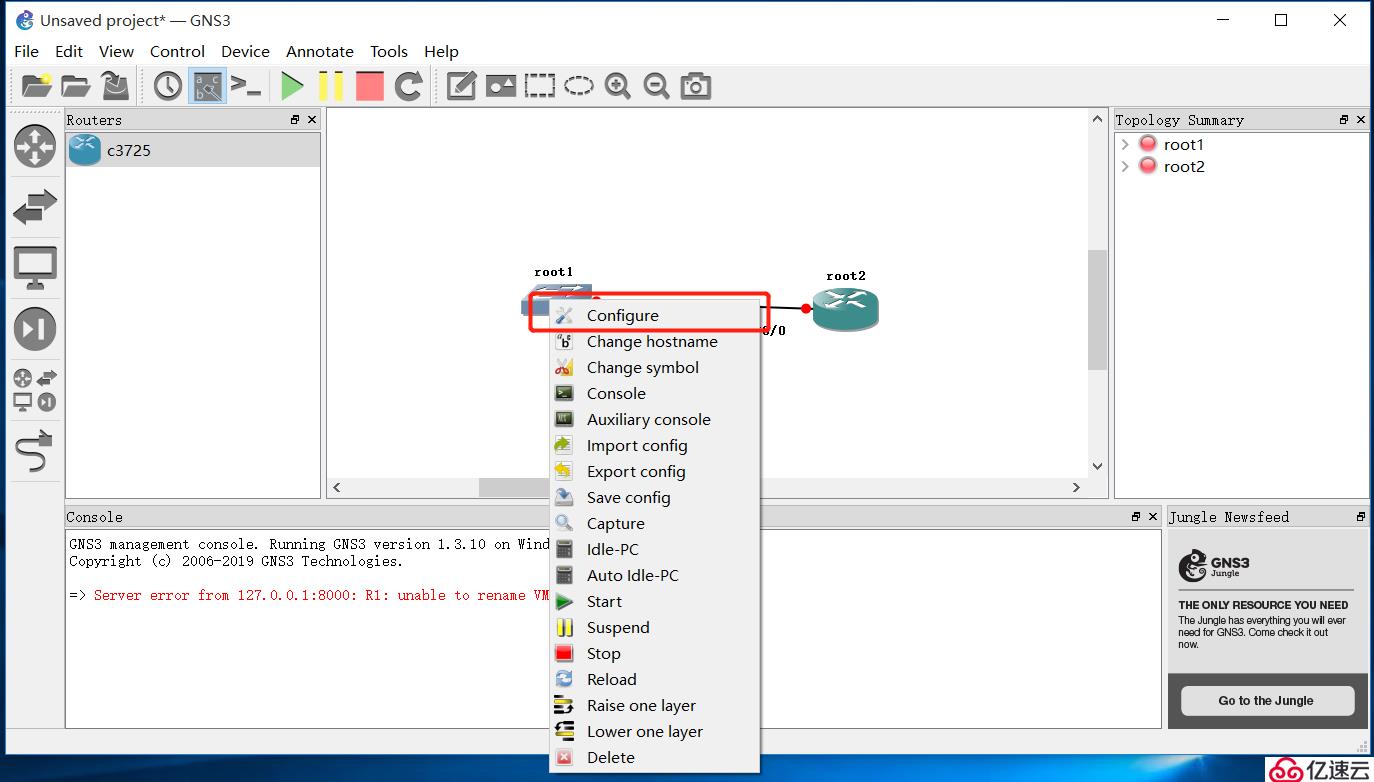Open snapshot manager clock icon
Viewport: 1374px width, 782px height.
168,86
